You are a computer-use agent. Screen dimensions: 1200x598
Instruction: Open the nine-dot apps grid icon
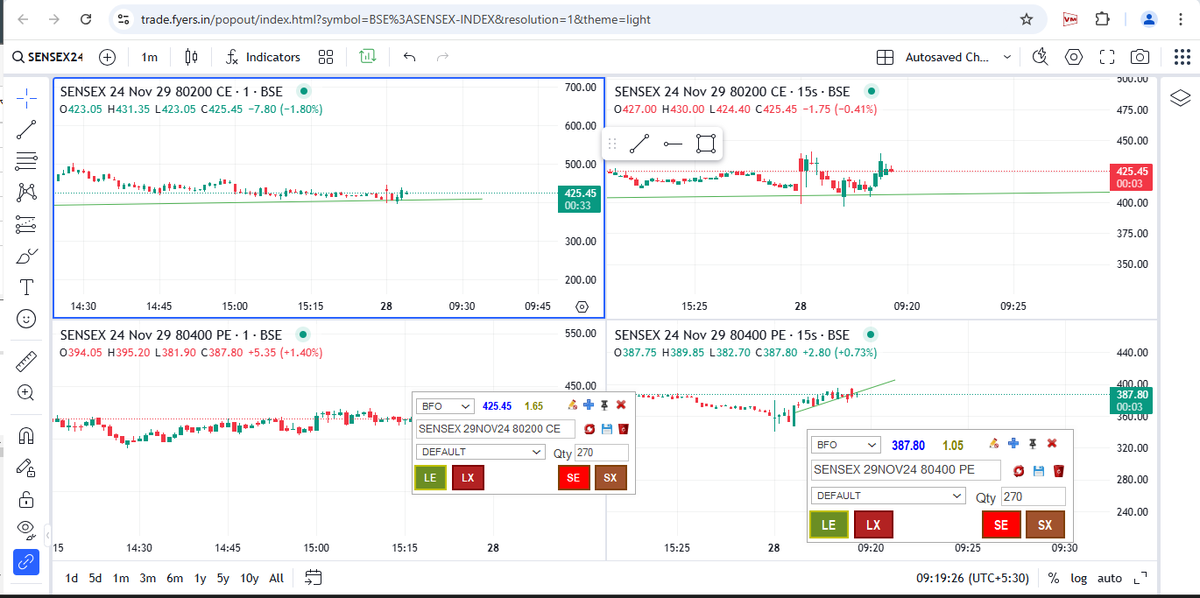pyautogui.click(x=1180, y=57)
